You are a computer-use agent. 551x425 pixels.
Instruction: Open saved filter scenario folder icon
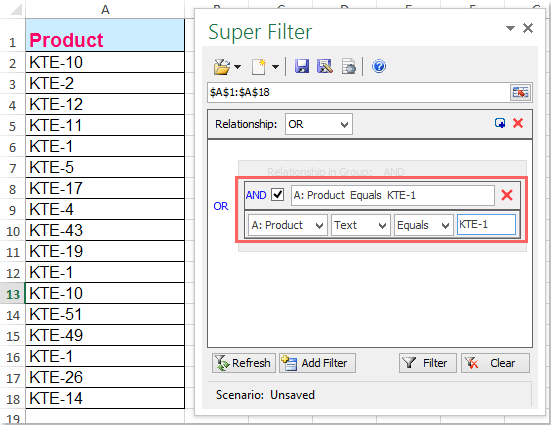tap(222, 66)
